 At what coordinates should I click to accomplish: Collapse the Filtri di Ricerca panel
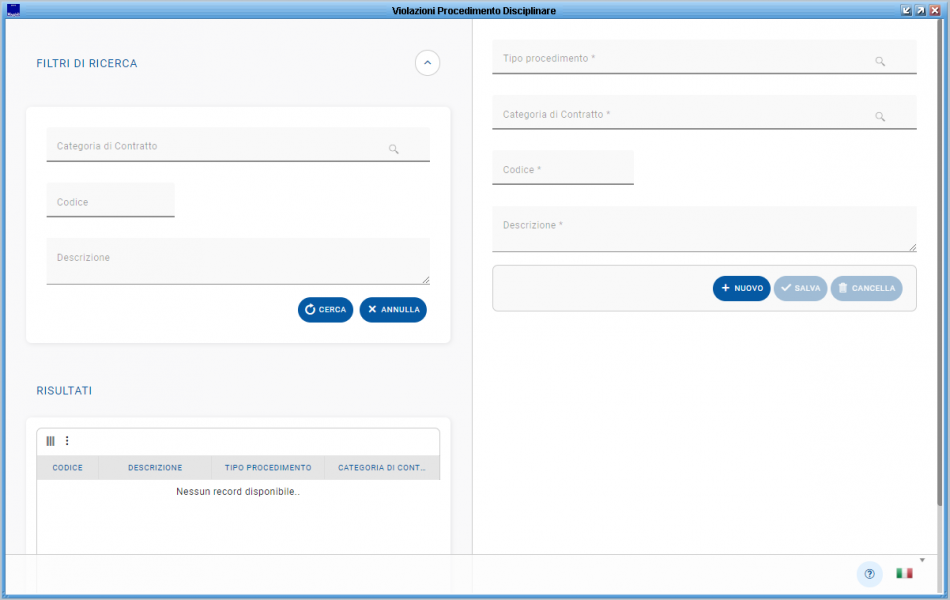pyautogui.click(x=427, y=63)
